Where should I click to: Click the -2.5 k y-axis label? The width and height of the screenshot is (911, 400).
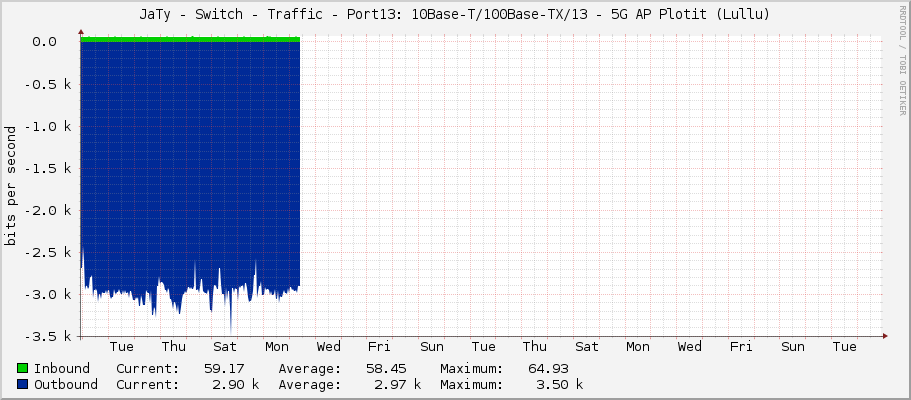[x=48, y=252]
